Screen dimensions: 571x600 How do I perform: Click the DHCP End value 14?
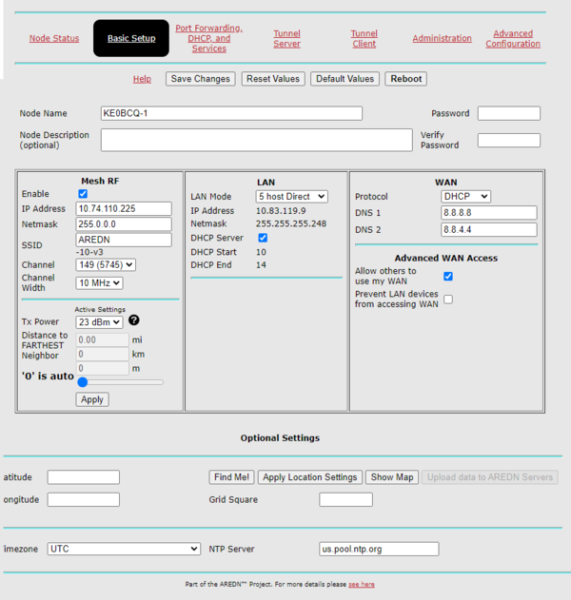[x=261, y=265]
